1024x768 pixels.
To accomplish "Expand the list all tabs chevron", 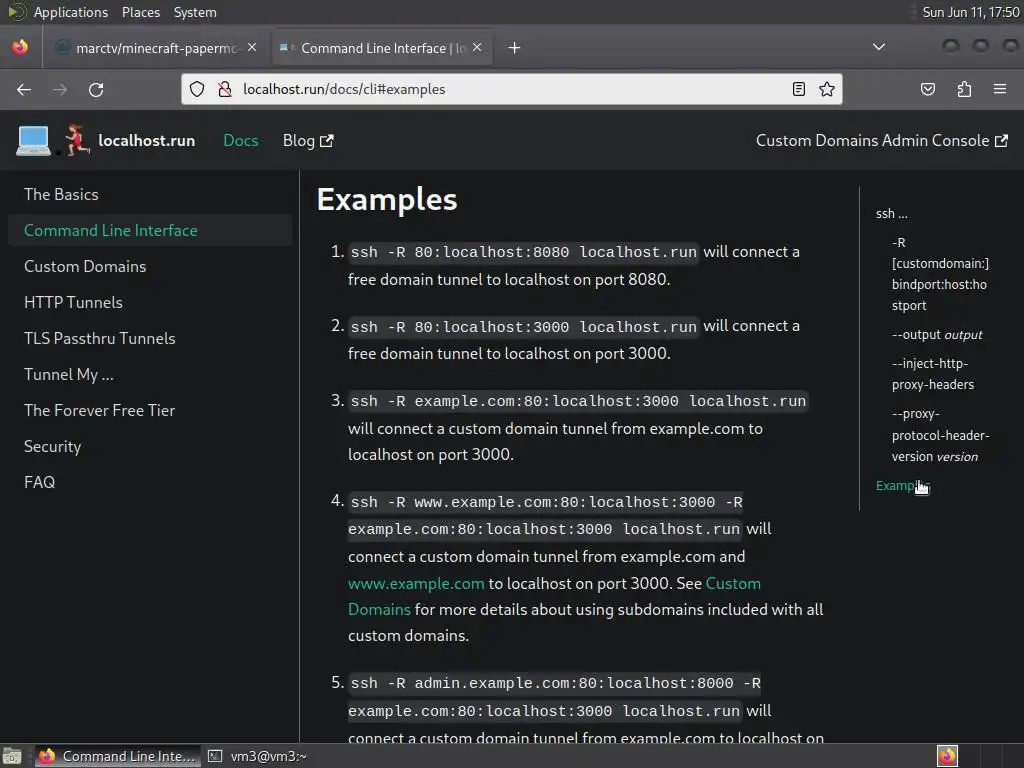I will 879,47.
